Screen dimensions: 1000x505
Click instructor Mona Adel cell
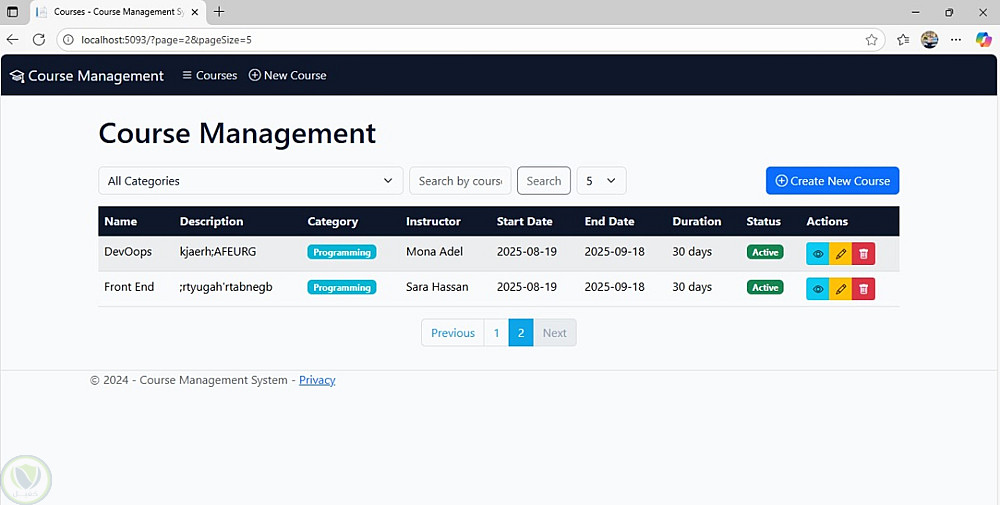pyautogui.click(x=434, y=251)
